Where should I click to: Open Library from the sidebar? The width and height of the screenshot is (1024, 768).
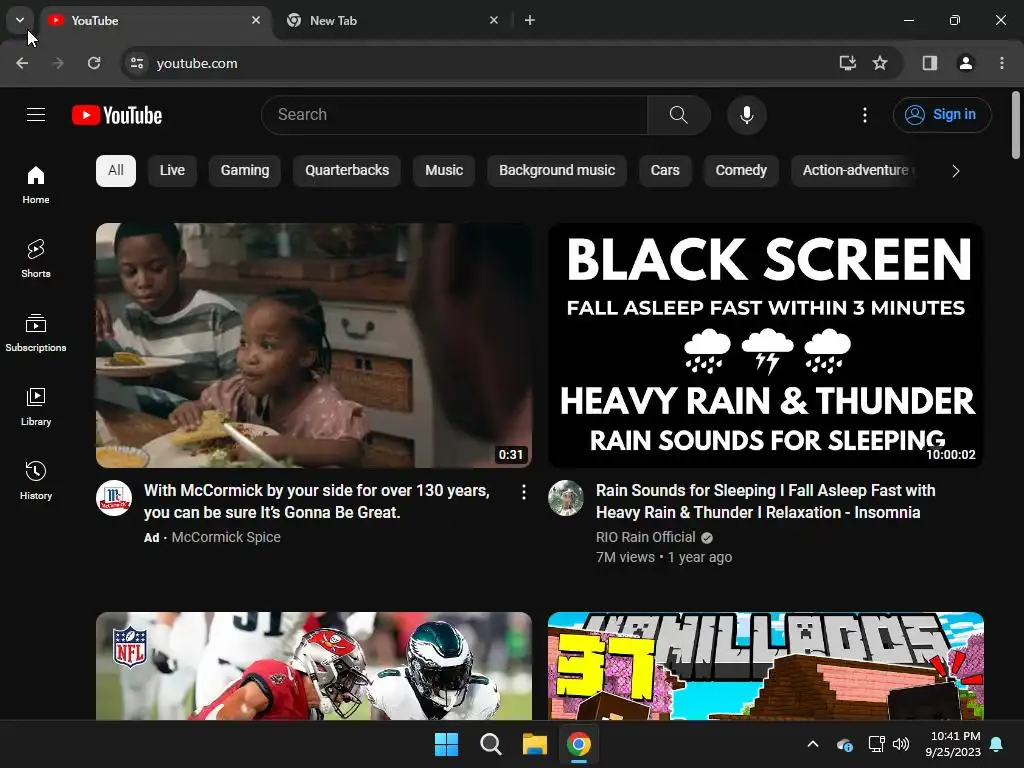[x=36, y=406]
